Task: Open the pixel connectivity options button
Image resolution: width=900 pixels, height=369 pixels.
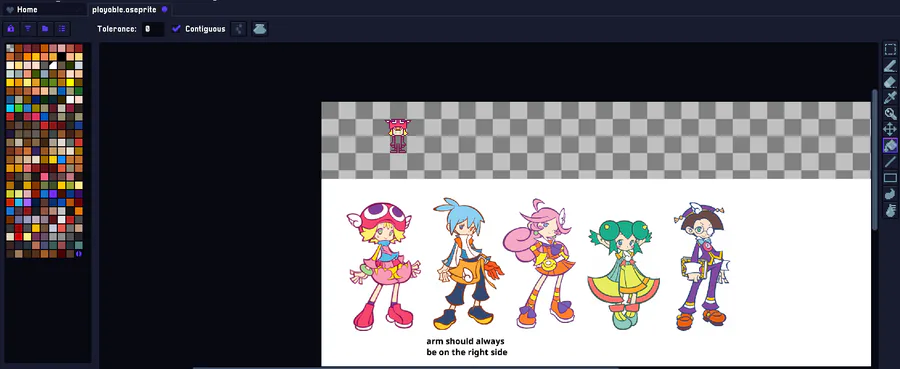Action: tap(239, 29)
